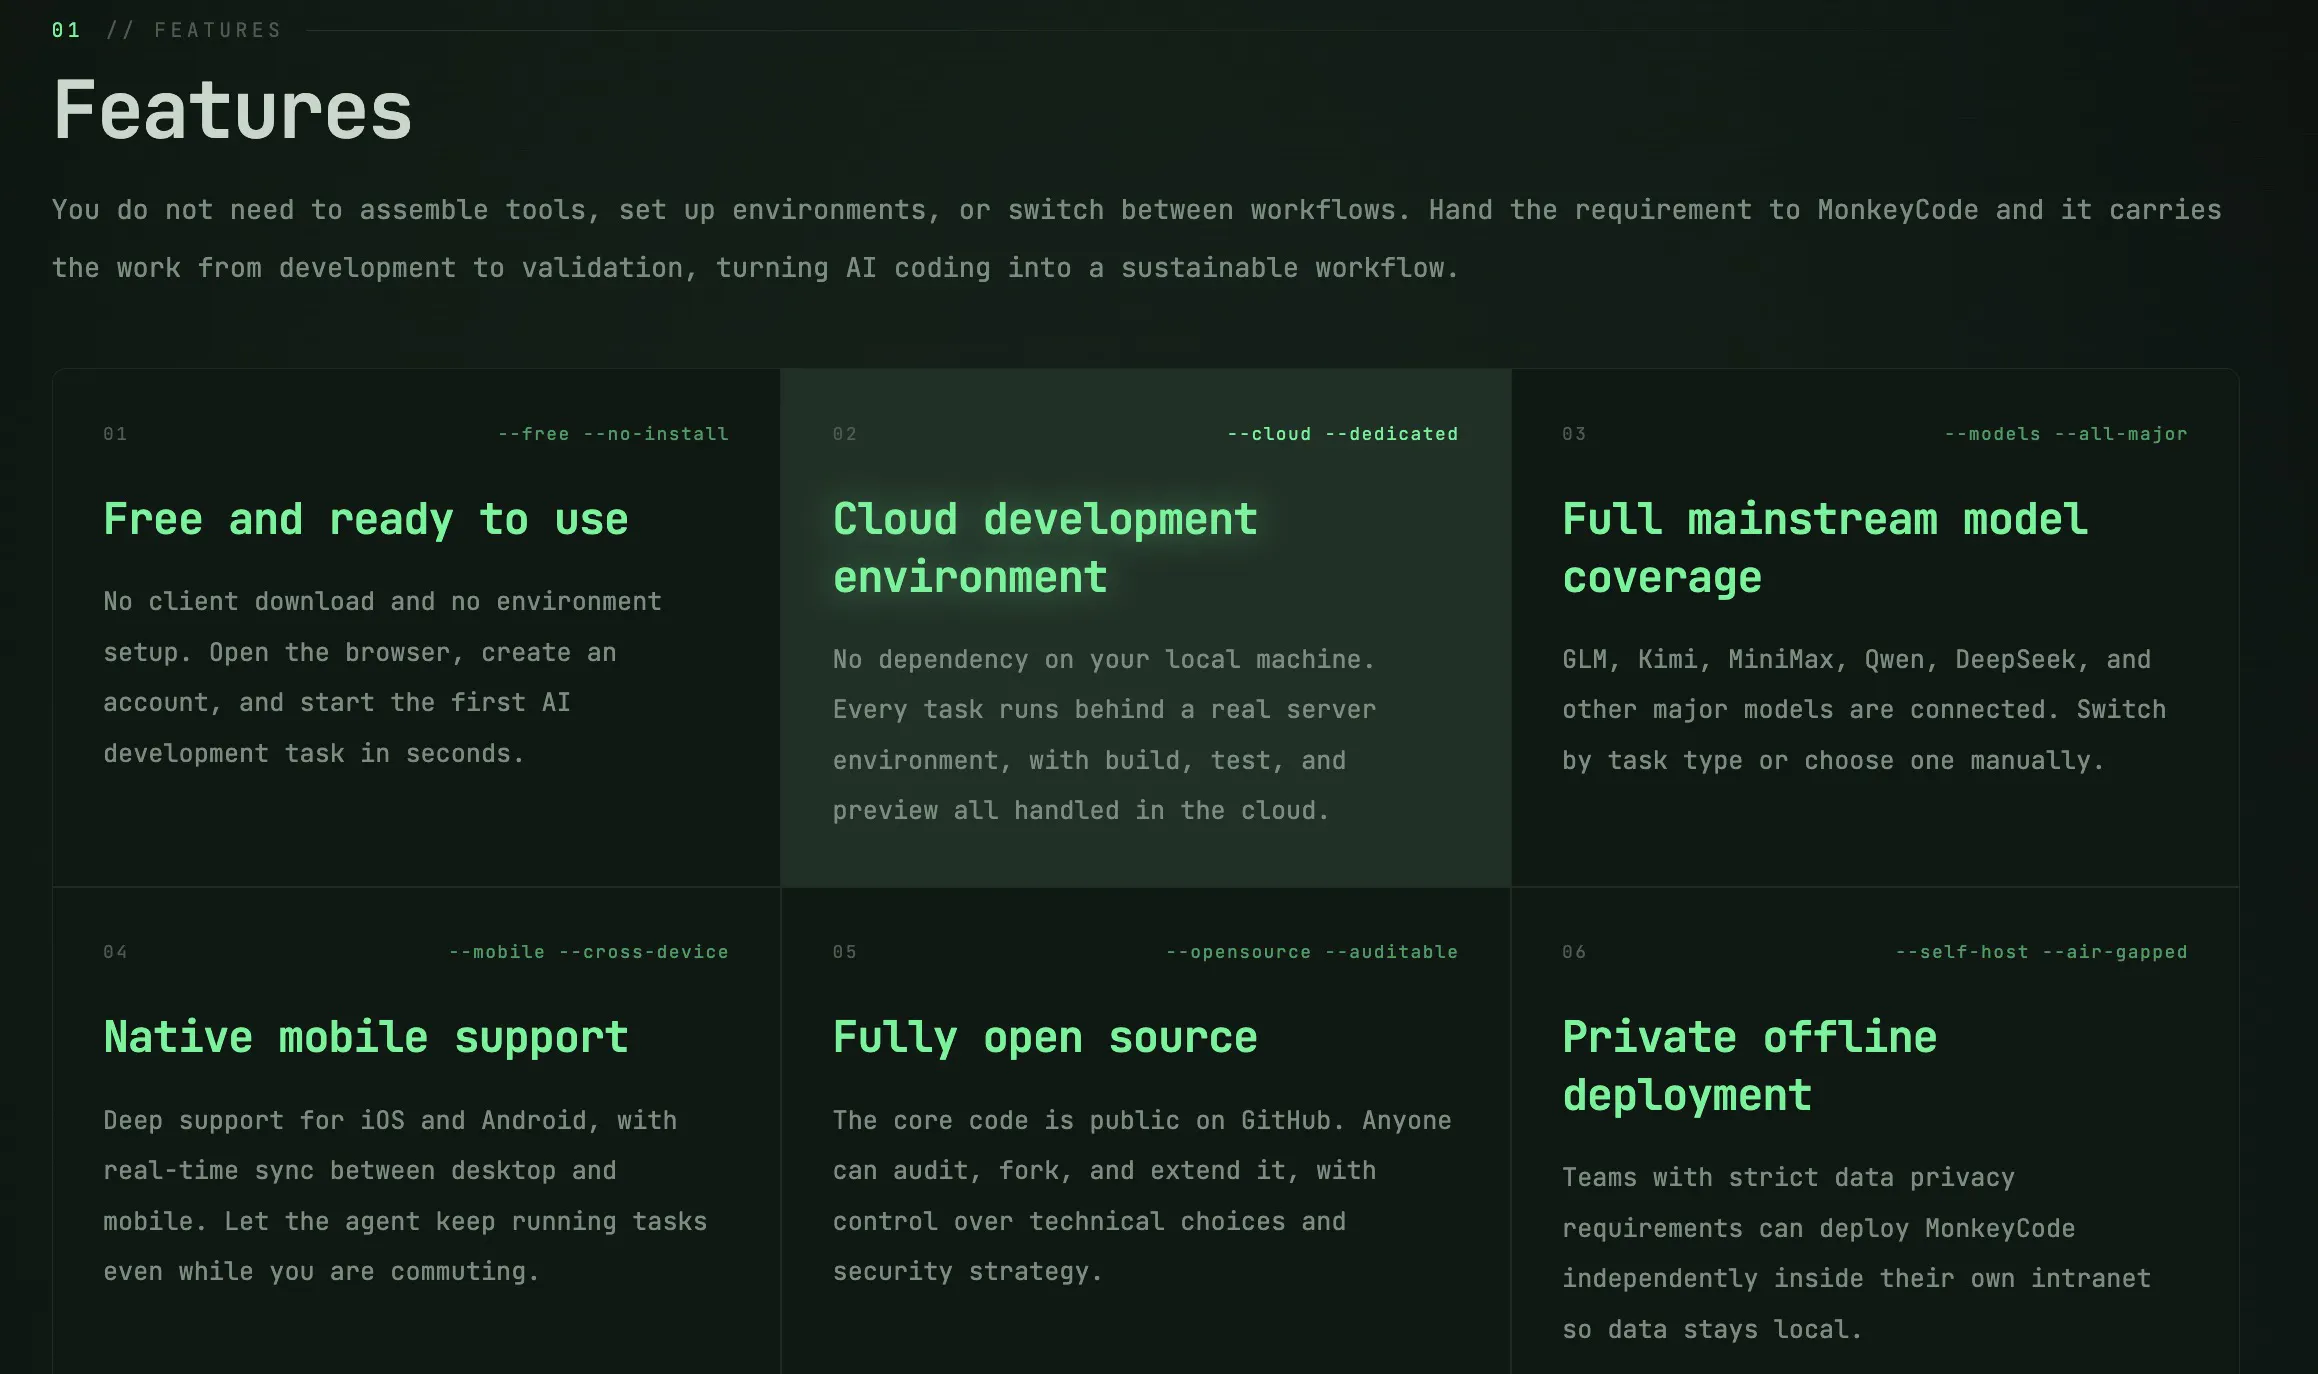The height and width of the screenshot is (1374, 2318).
Task: Open the "Full mainstream model coverage" title
Action: [x=1825, y=548]
